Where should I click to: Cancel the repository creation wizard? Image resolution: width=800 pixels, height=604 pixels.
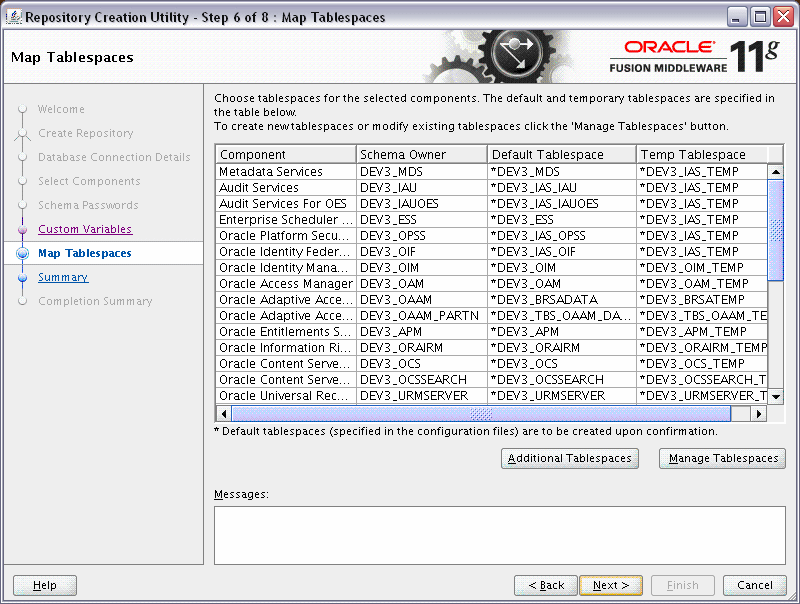755,585
